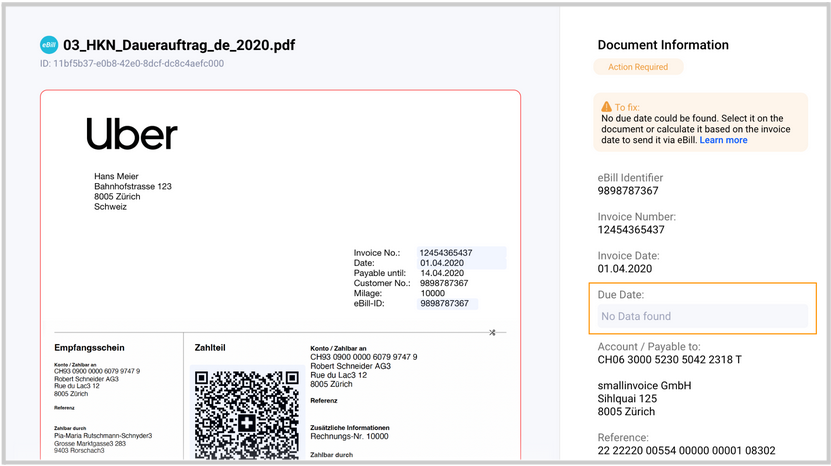Click the scissors icon on the cut line
This screenshot has height=466, width=831.
pyautogui.click(x=492, y=332)
